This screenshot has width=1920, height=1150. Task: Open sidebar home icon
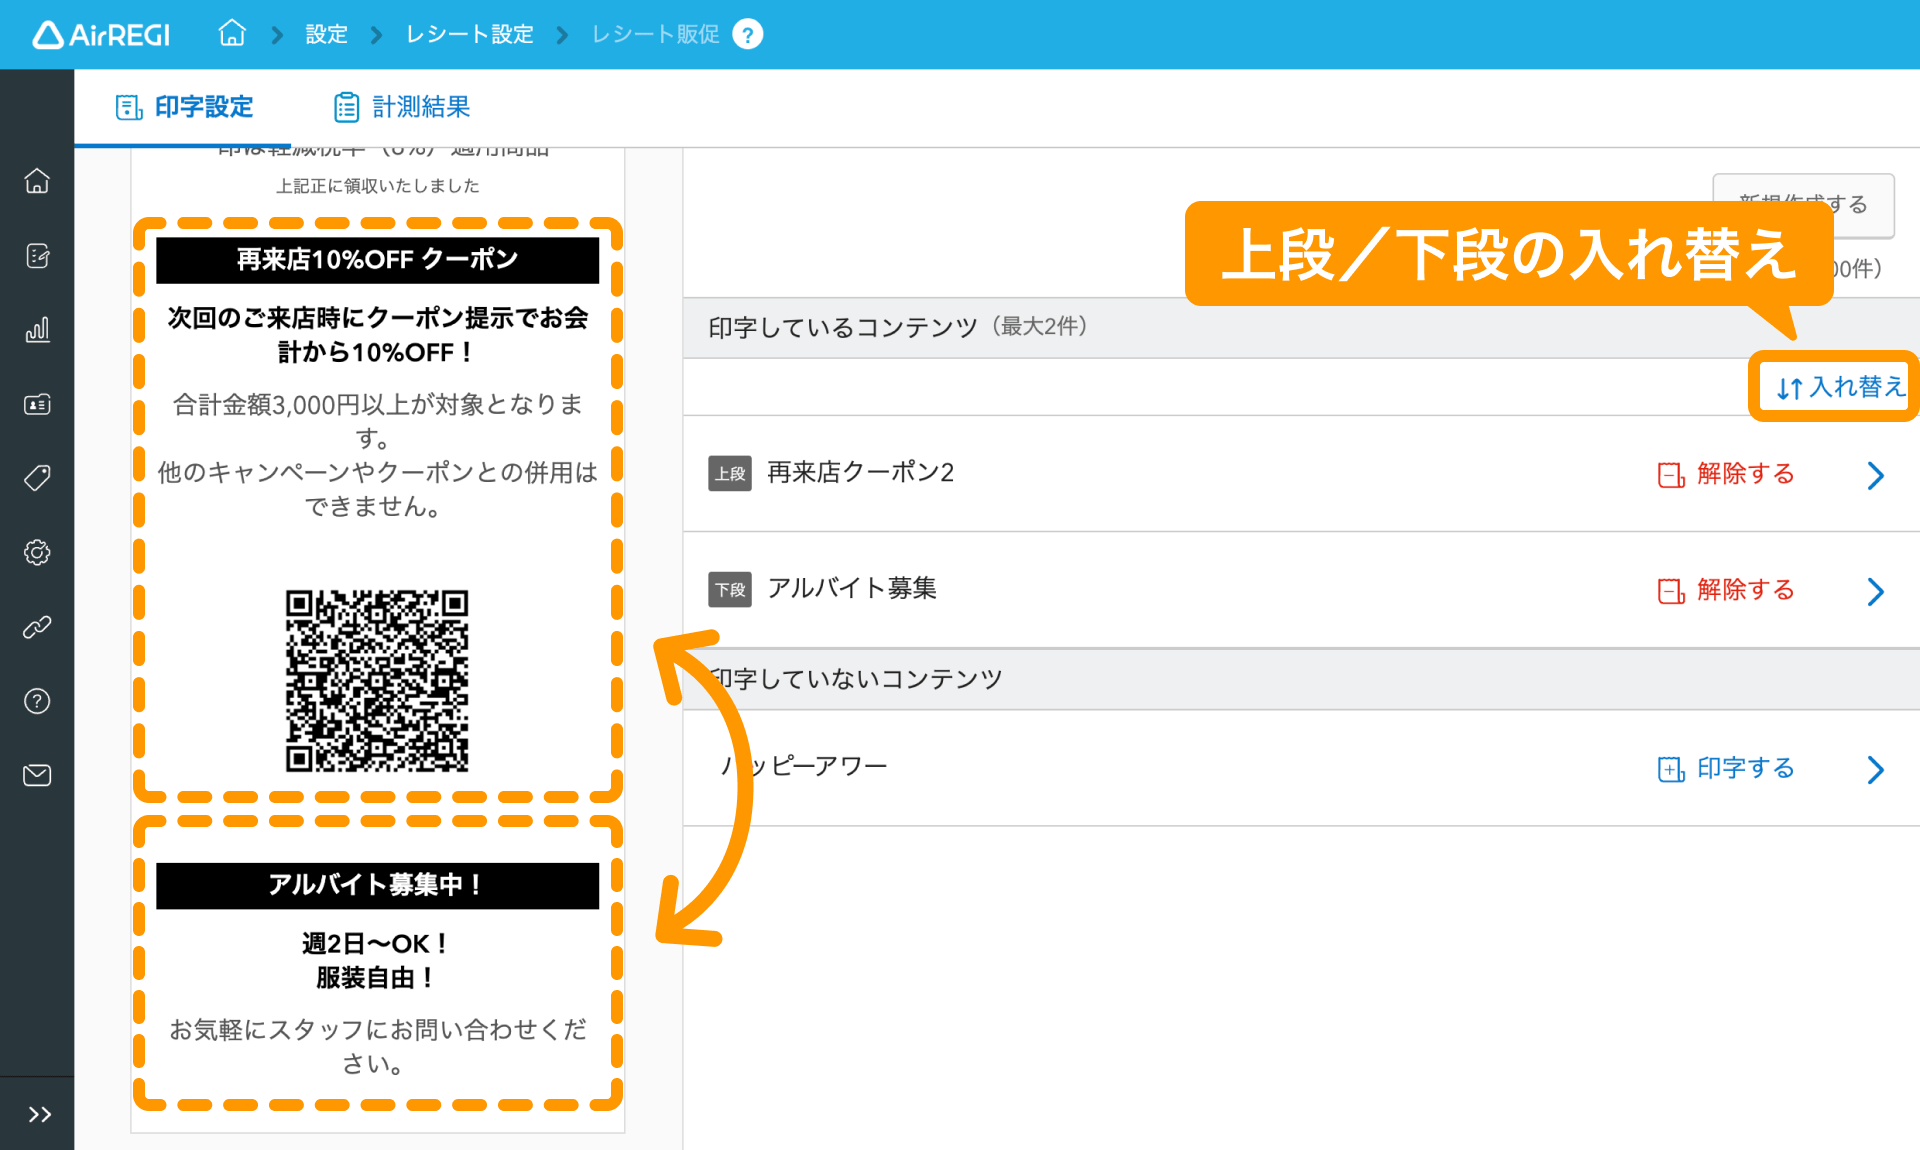[x=37, y=181]
